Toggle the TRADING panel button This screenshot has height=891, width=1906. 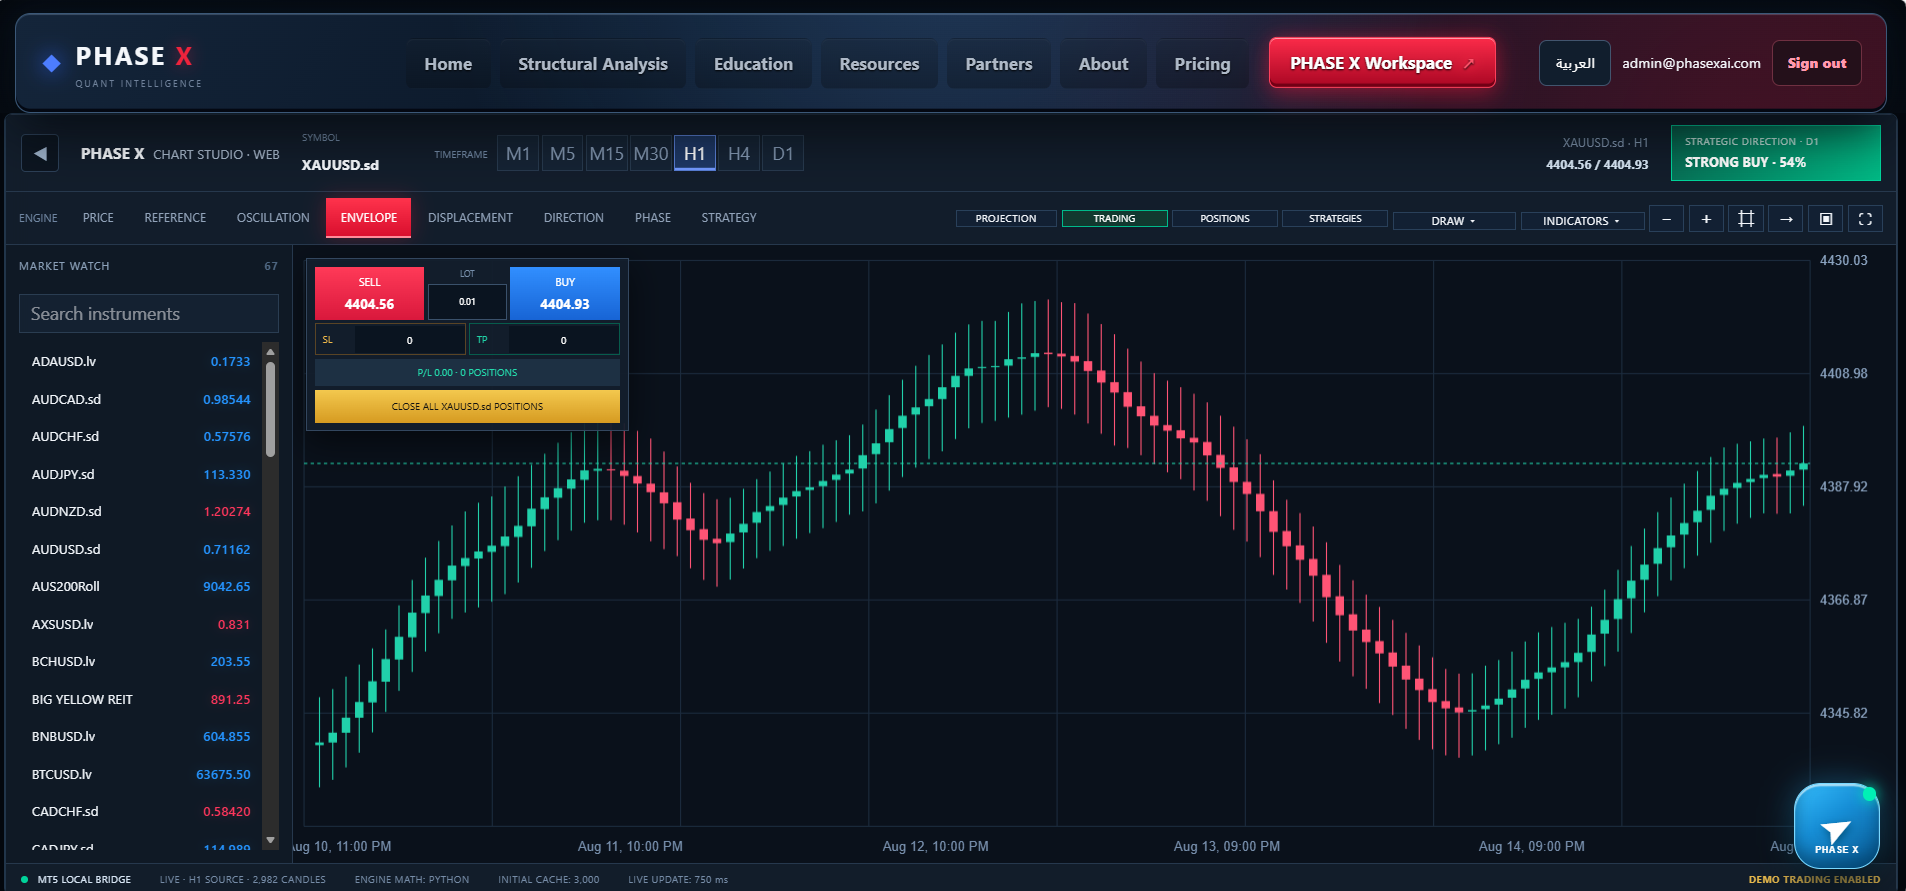coord(1114,218)
